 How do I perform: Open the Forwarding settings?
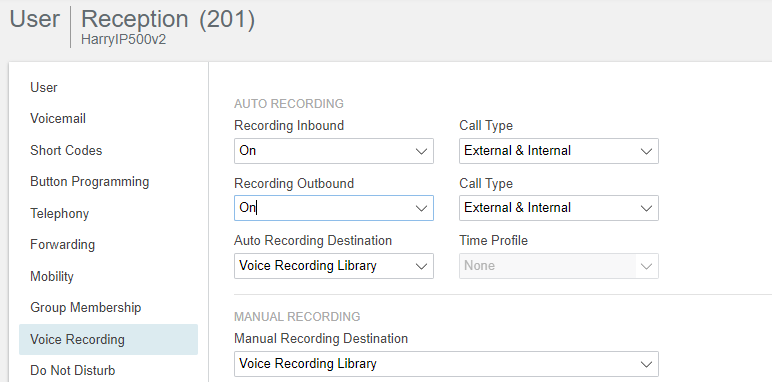(x=63, y=245)
